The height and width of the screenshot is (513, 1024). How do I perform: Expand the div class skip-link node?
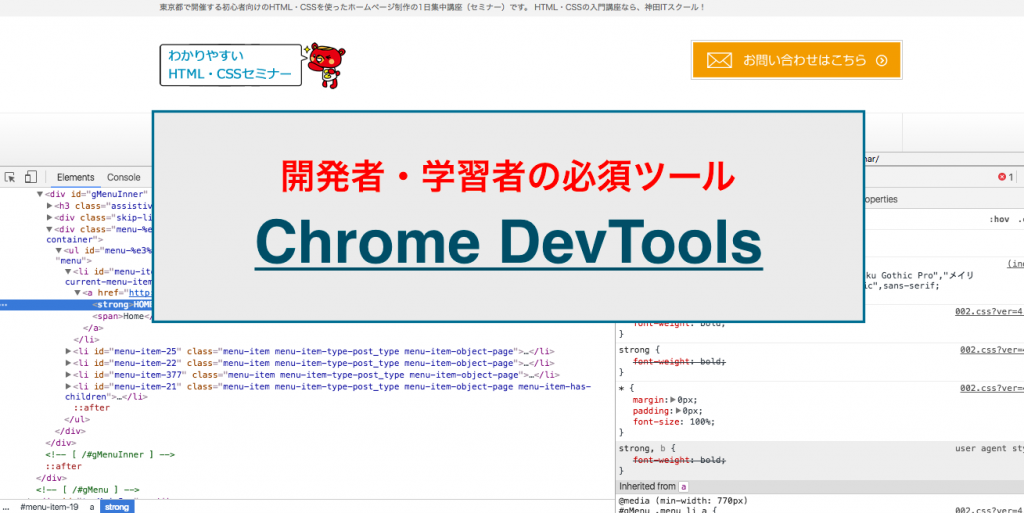click(x=50, y=217)
